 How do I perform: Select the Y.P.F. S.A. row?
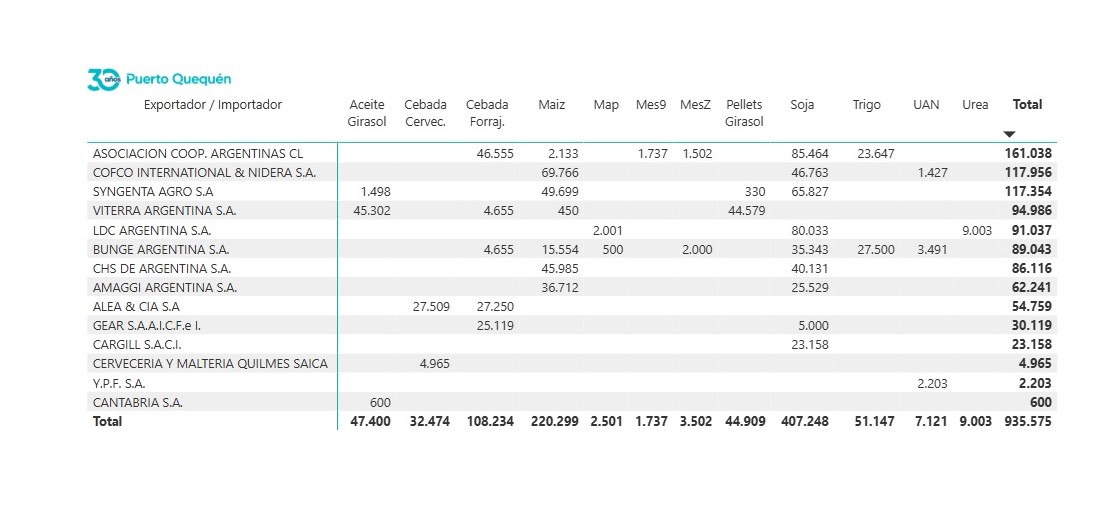(572, 383)
